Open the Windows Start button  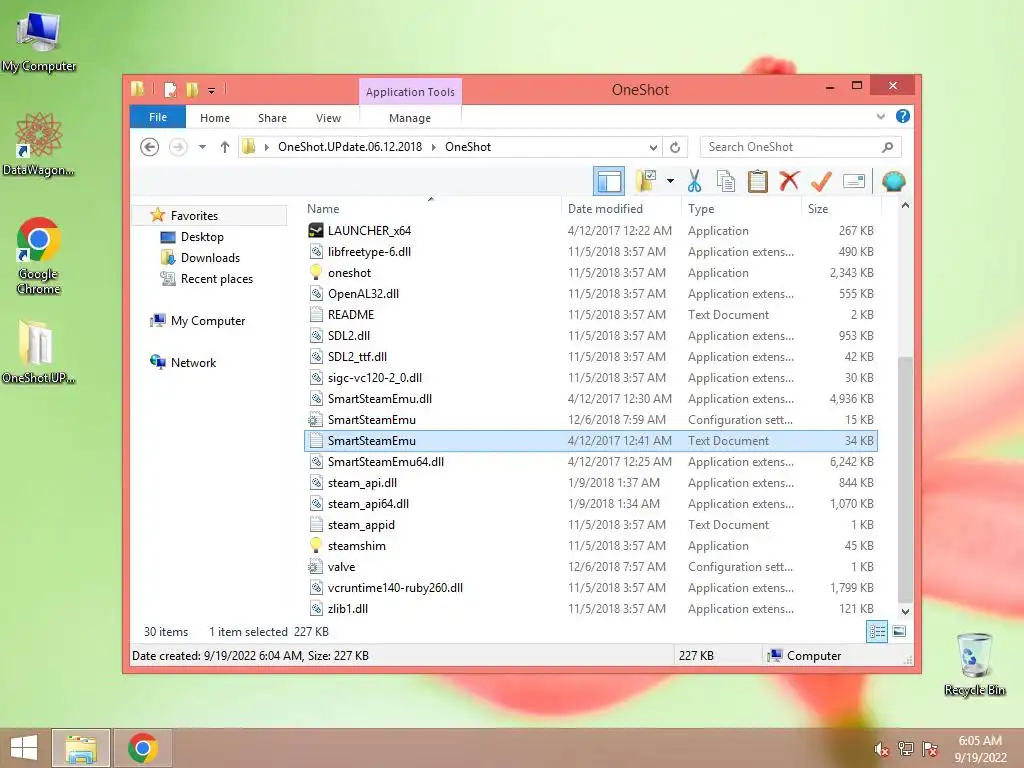[x=24, y=748]
